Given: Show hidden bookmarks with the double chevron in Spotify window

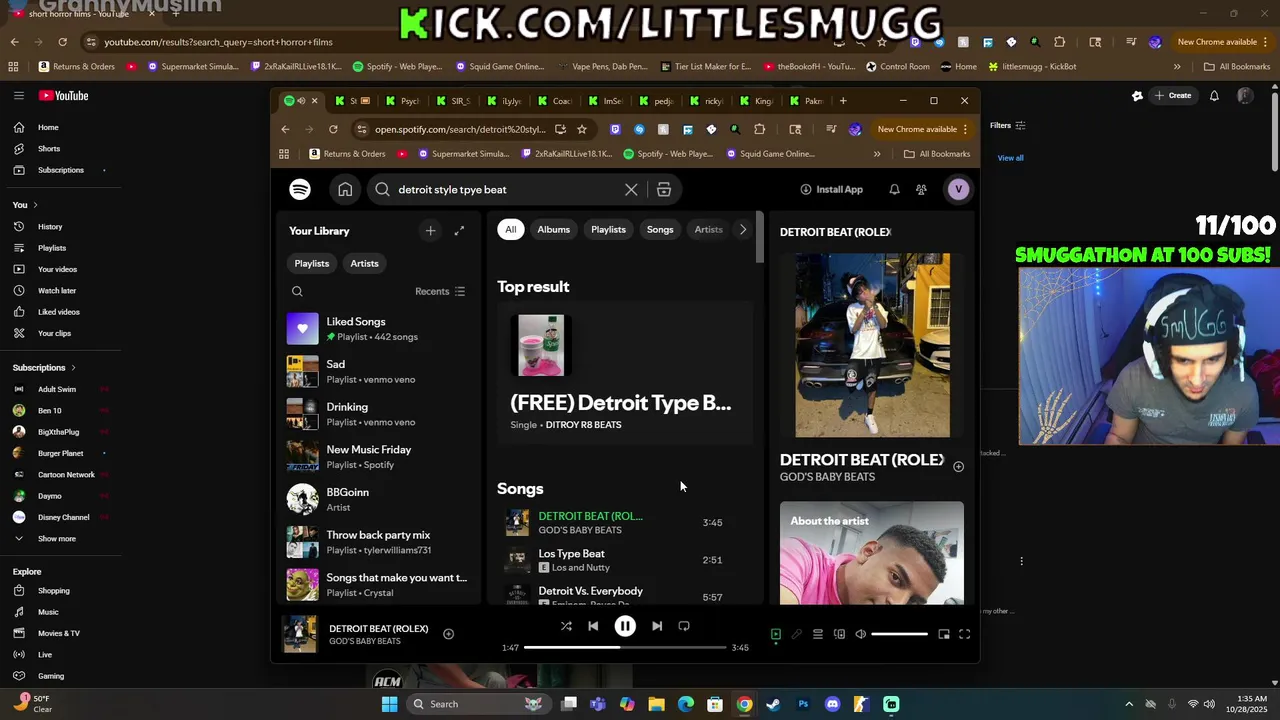Looking at the screenshot, I should coord(877,154).
